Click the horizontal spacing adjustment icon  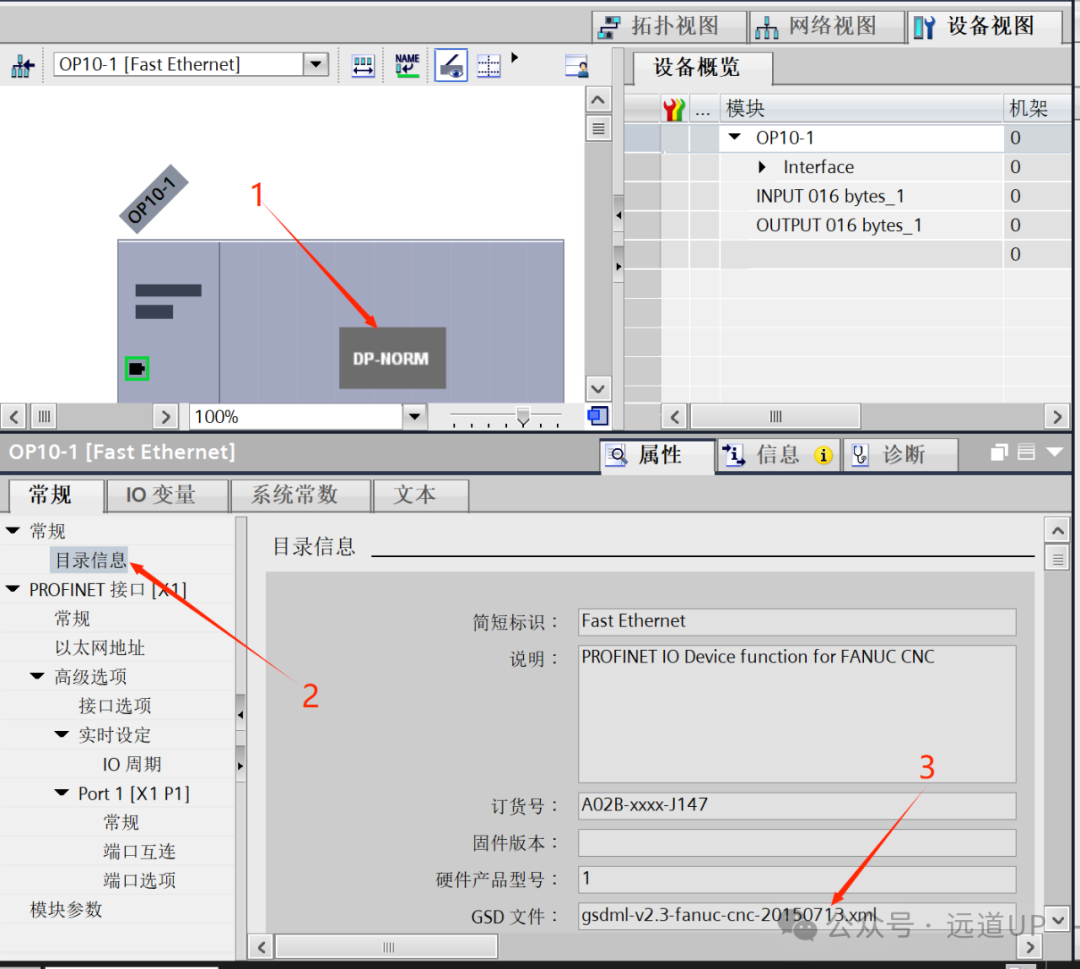[362, 65]
